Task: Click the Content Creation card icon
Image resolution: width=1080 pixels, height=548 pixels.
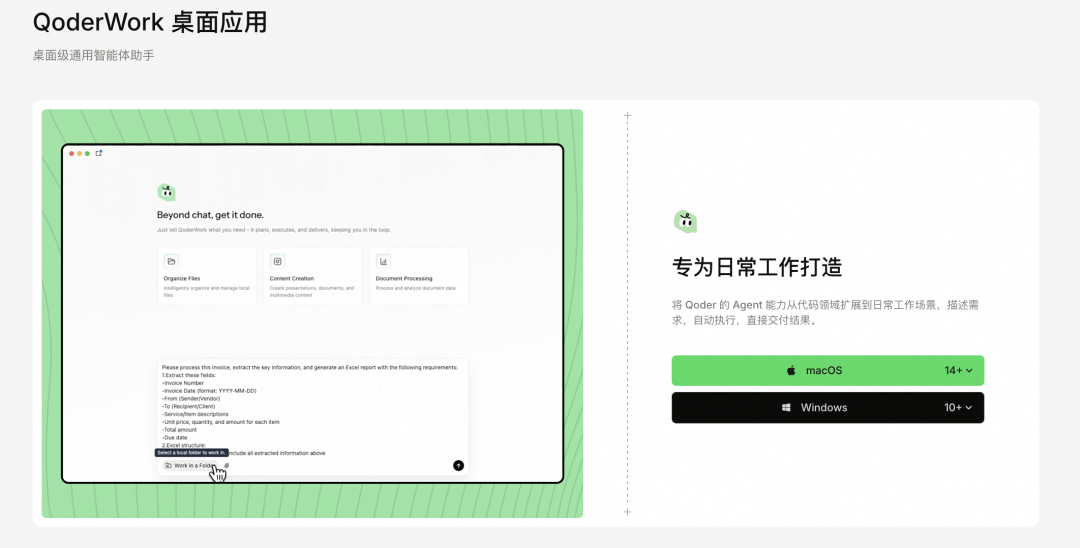Action: click(278, 261)
